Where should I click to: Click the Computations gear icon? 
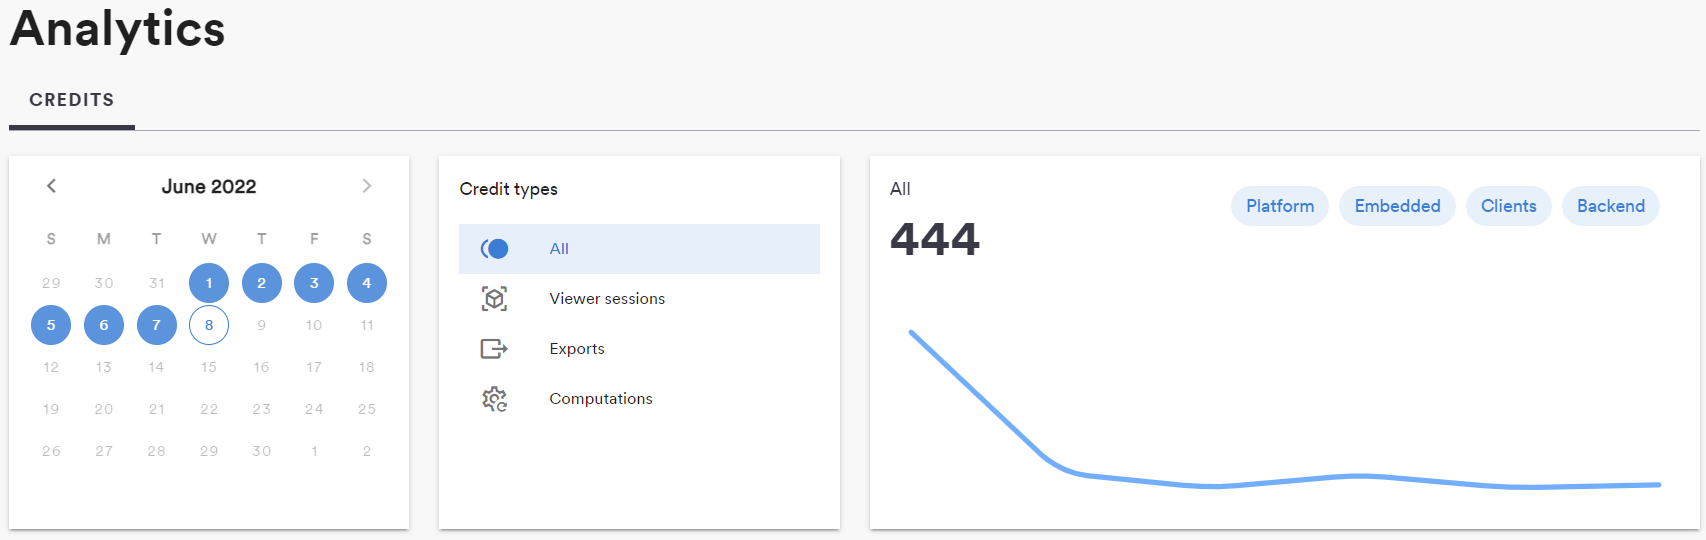pos(495,399)
